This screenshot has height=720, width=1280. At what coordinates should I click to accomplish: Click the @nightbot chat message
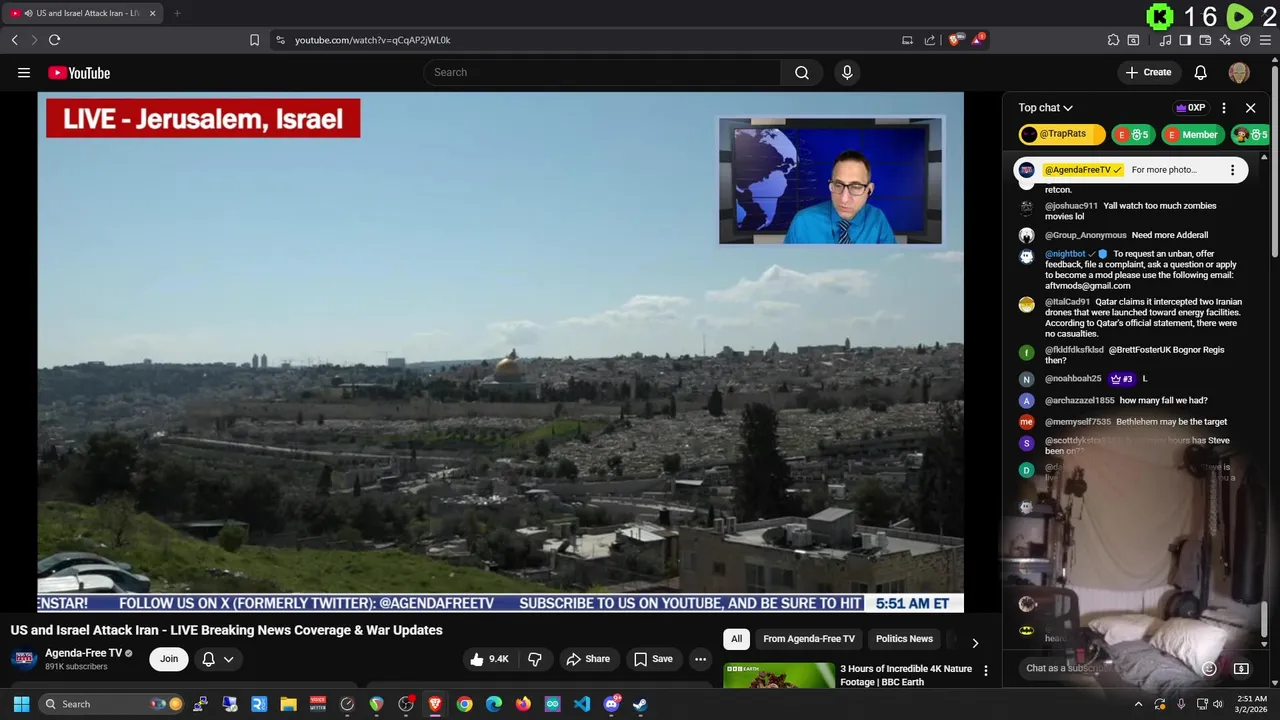[x=1130, y=270]
